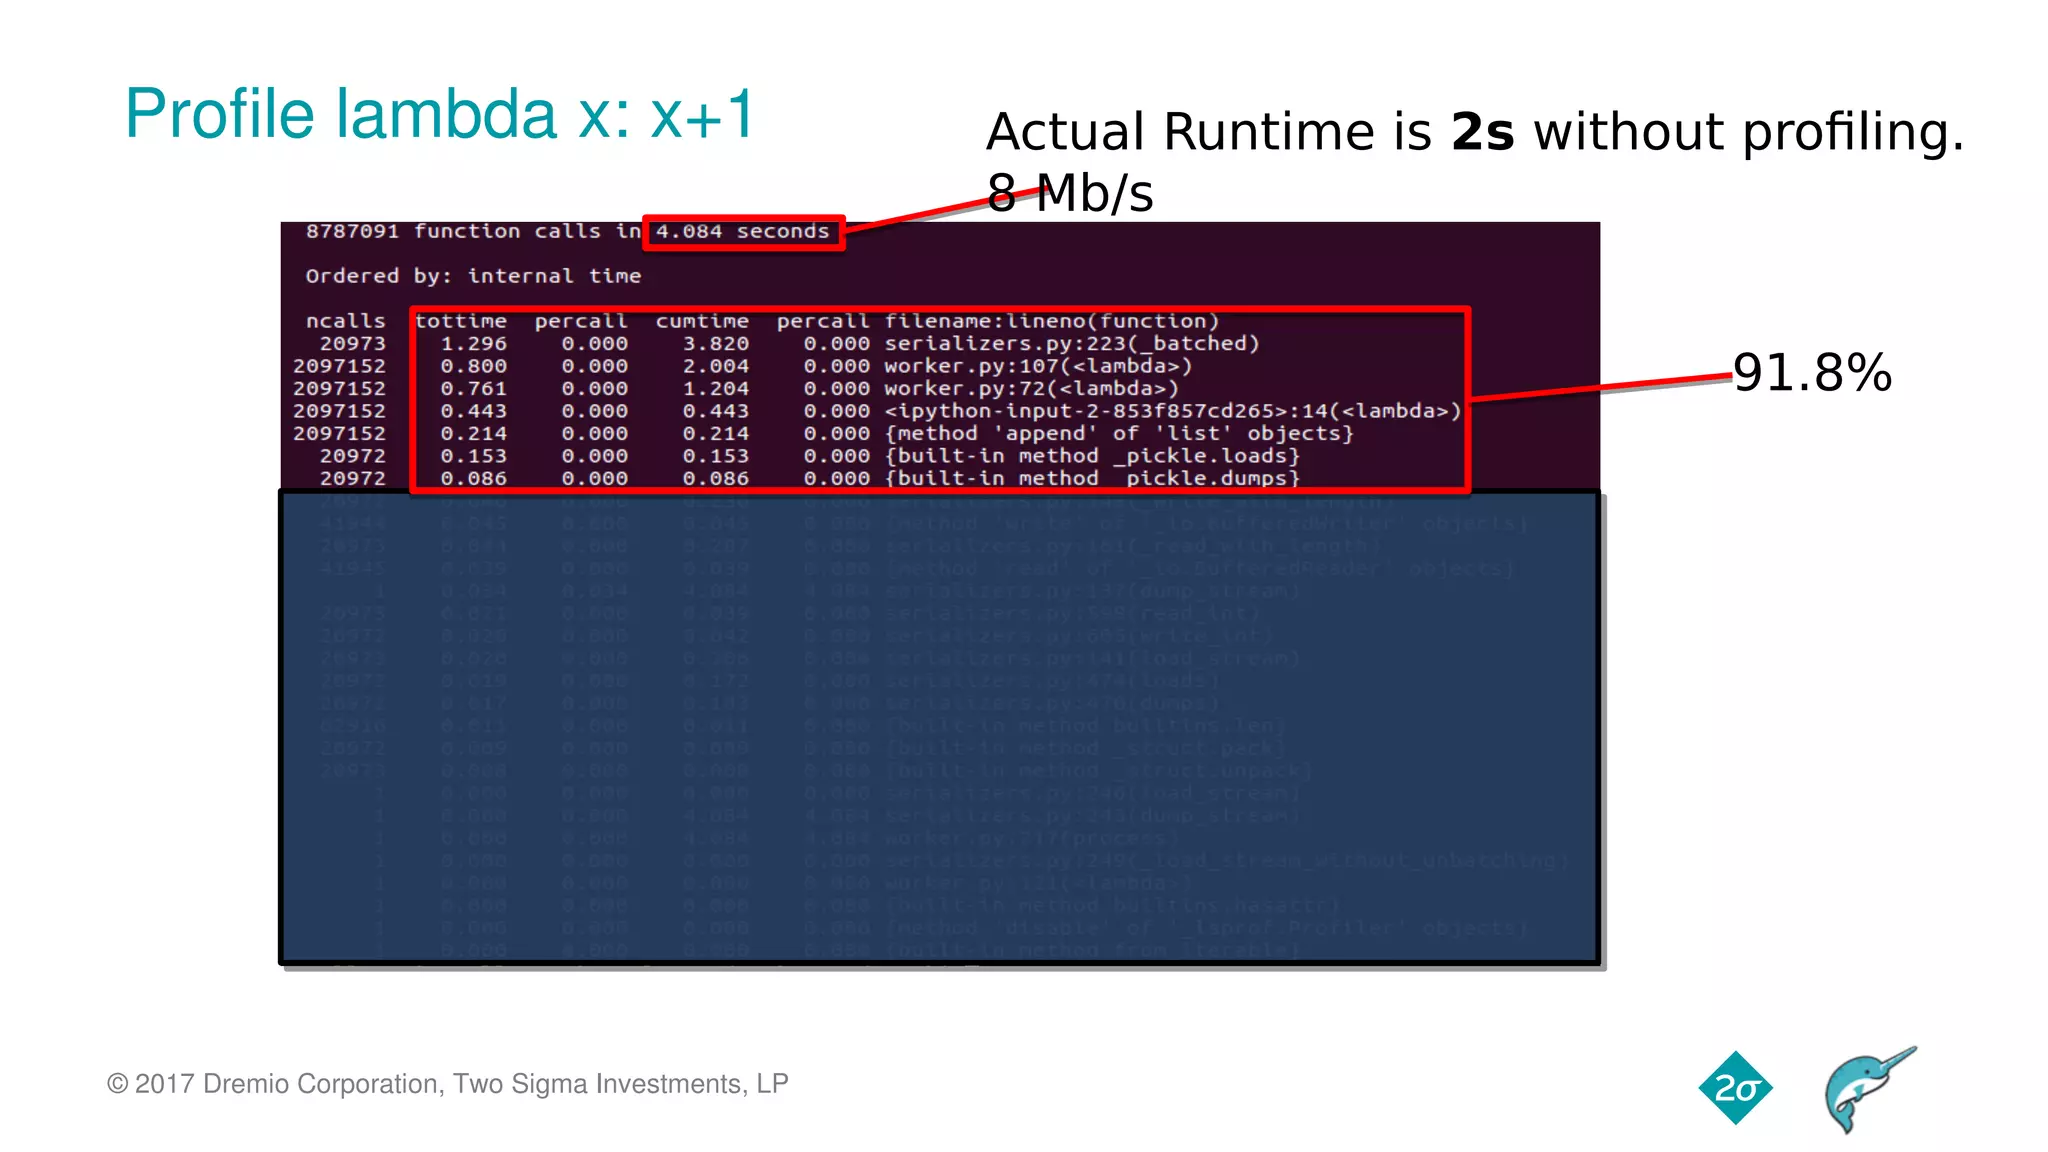Screen dimensions: 2048x1152
Task: Click the Two Sigma diamond logo
Action: (1735, 1087)
